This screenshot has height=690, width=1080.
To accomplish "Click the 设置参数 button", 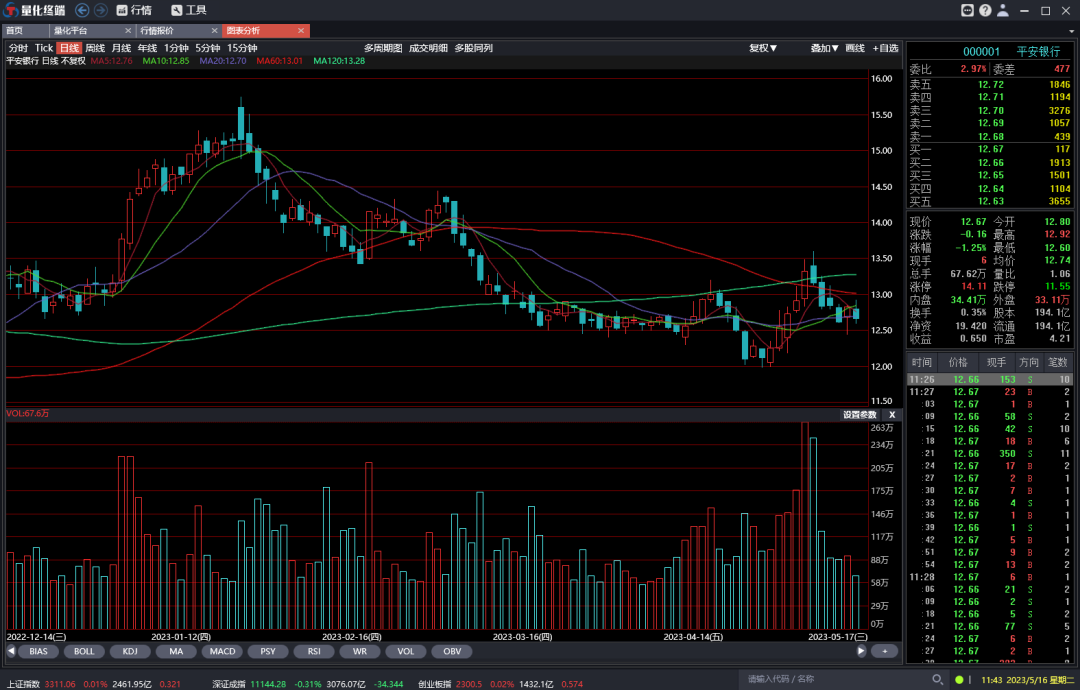I will pos(859,414).
